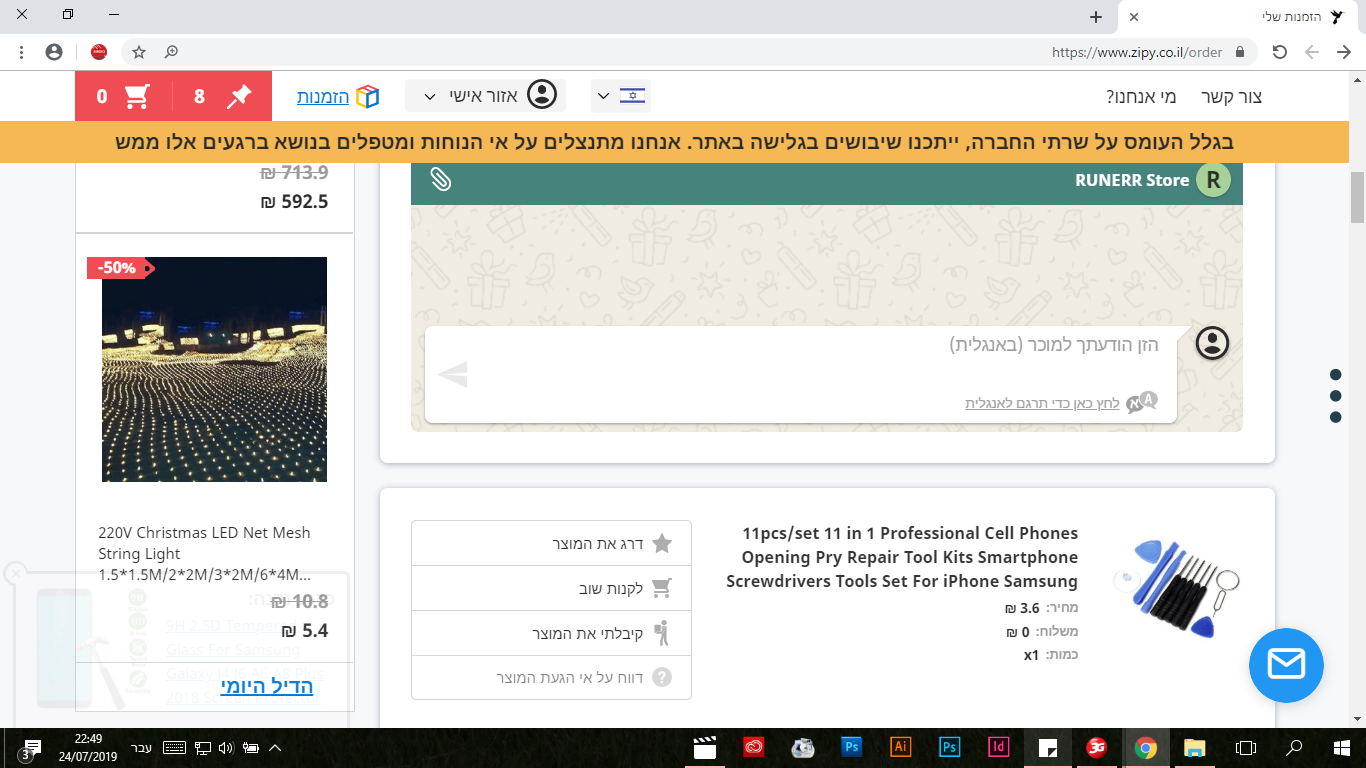Click the browser vertical scrollbar thumb
The height and width of the screenshot is (768, 1366).
1358,198
